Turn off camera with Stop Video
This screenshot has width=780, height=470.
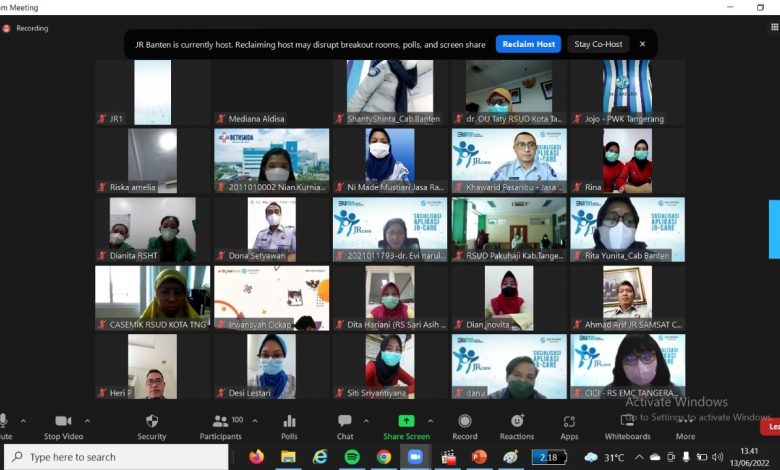click(63, 424)
